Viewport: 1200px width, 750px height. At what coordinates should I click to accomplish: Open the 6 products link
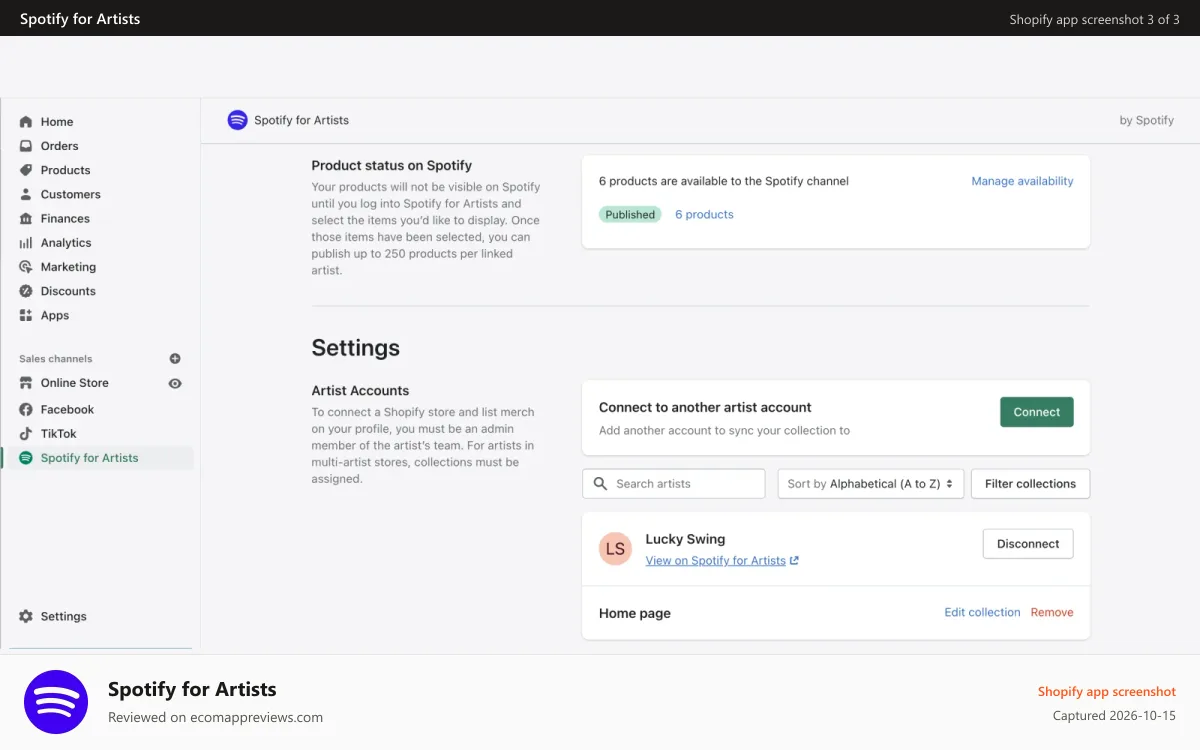click(704, 214)
